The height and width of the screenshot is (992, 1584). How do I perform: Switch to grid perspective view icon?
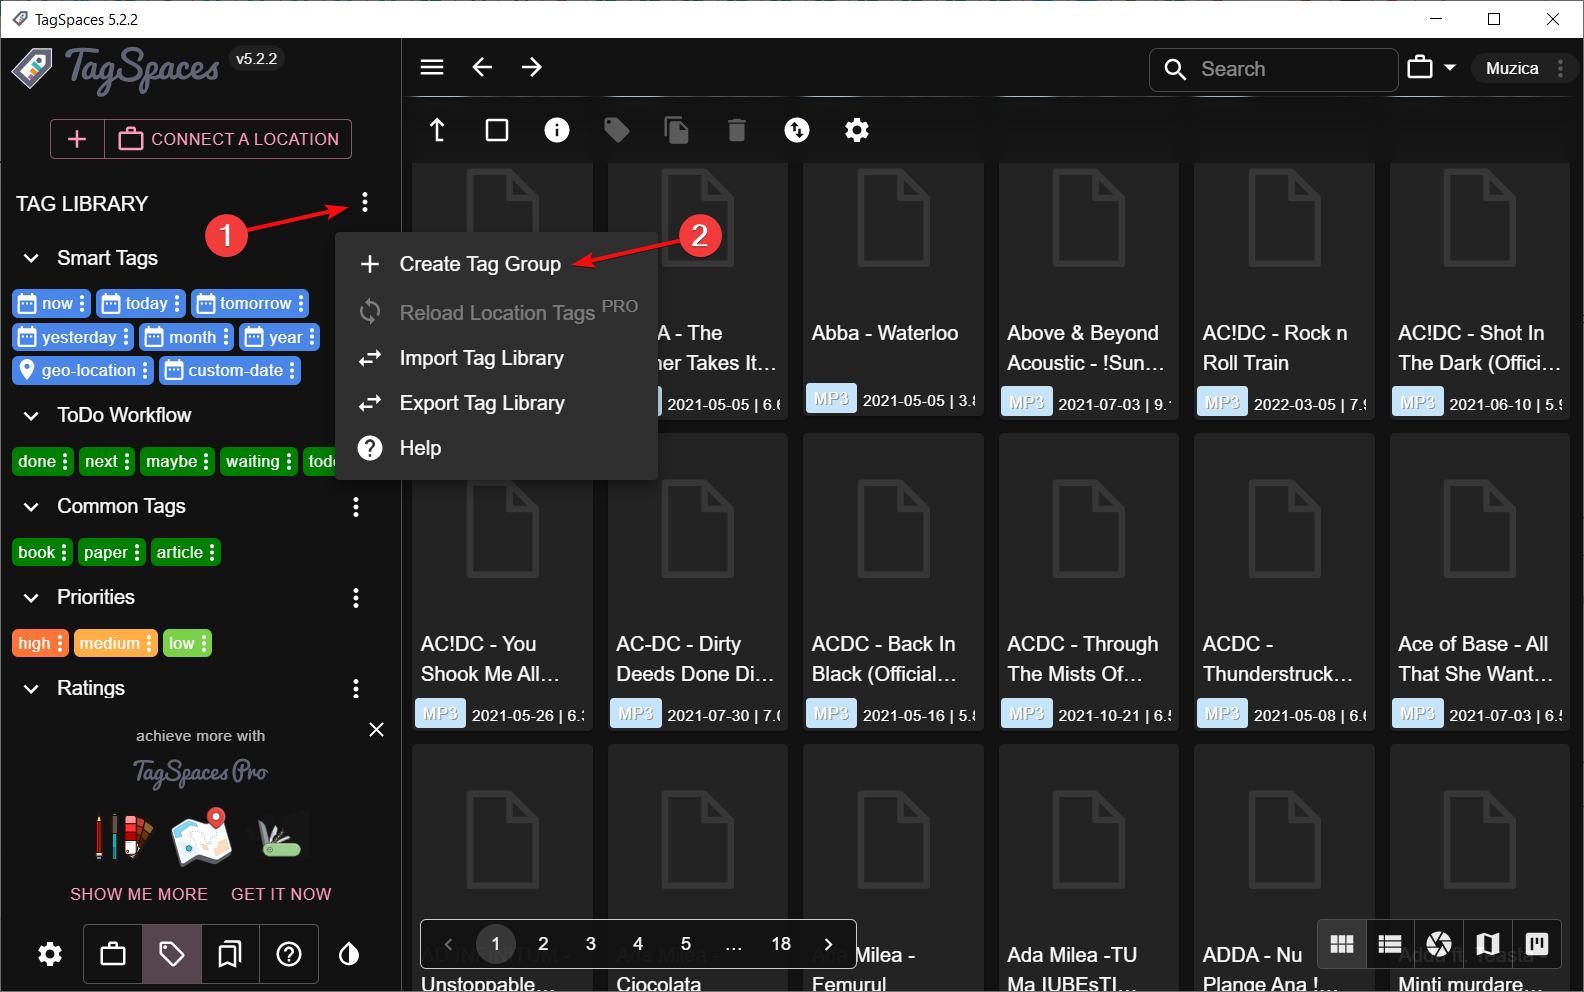click(x=1342, y=944)
